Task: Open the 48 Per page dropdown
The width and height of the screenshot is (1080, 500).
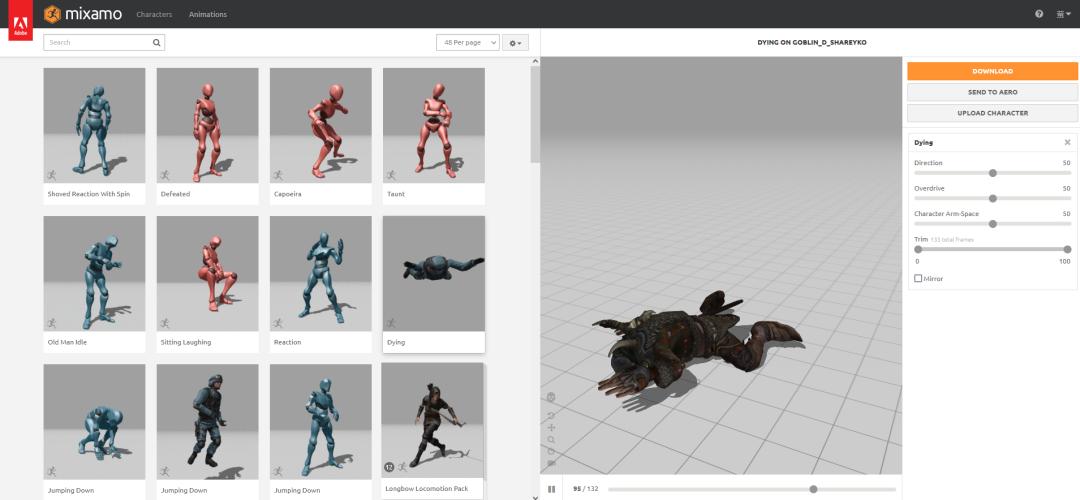Action: point(467,43)
